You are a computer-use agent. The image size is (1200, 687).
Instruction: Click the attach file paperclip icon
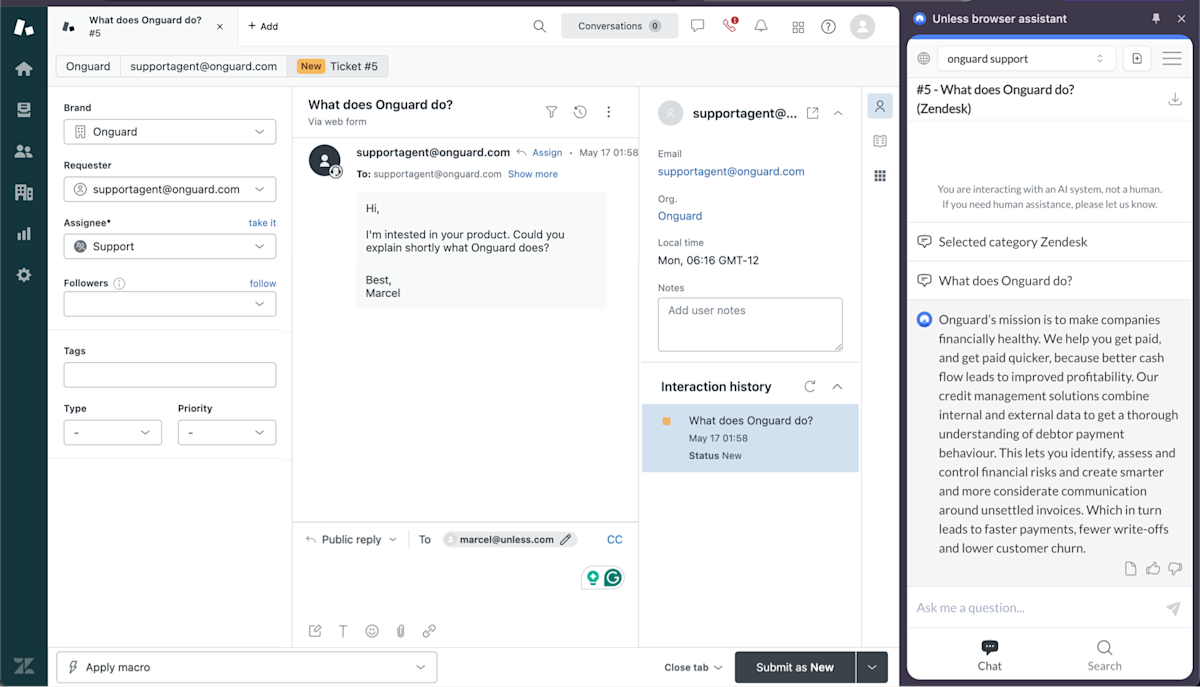pyautogui.click(x=400, y=631)
